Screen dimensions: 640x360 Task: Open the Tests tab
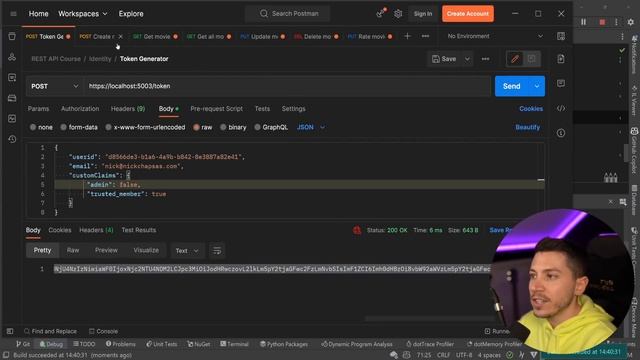click(262, 109)
